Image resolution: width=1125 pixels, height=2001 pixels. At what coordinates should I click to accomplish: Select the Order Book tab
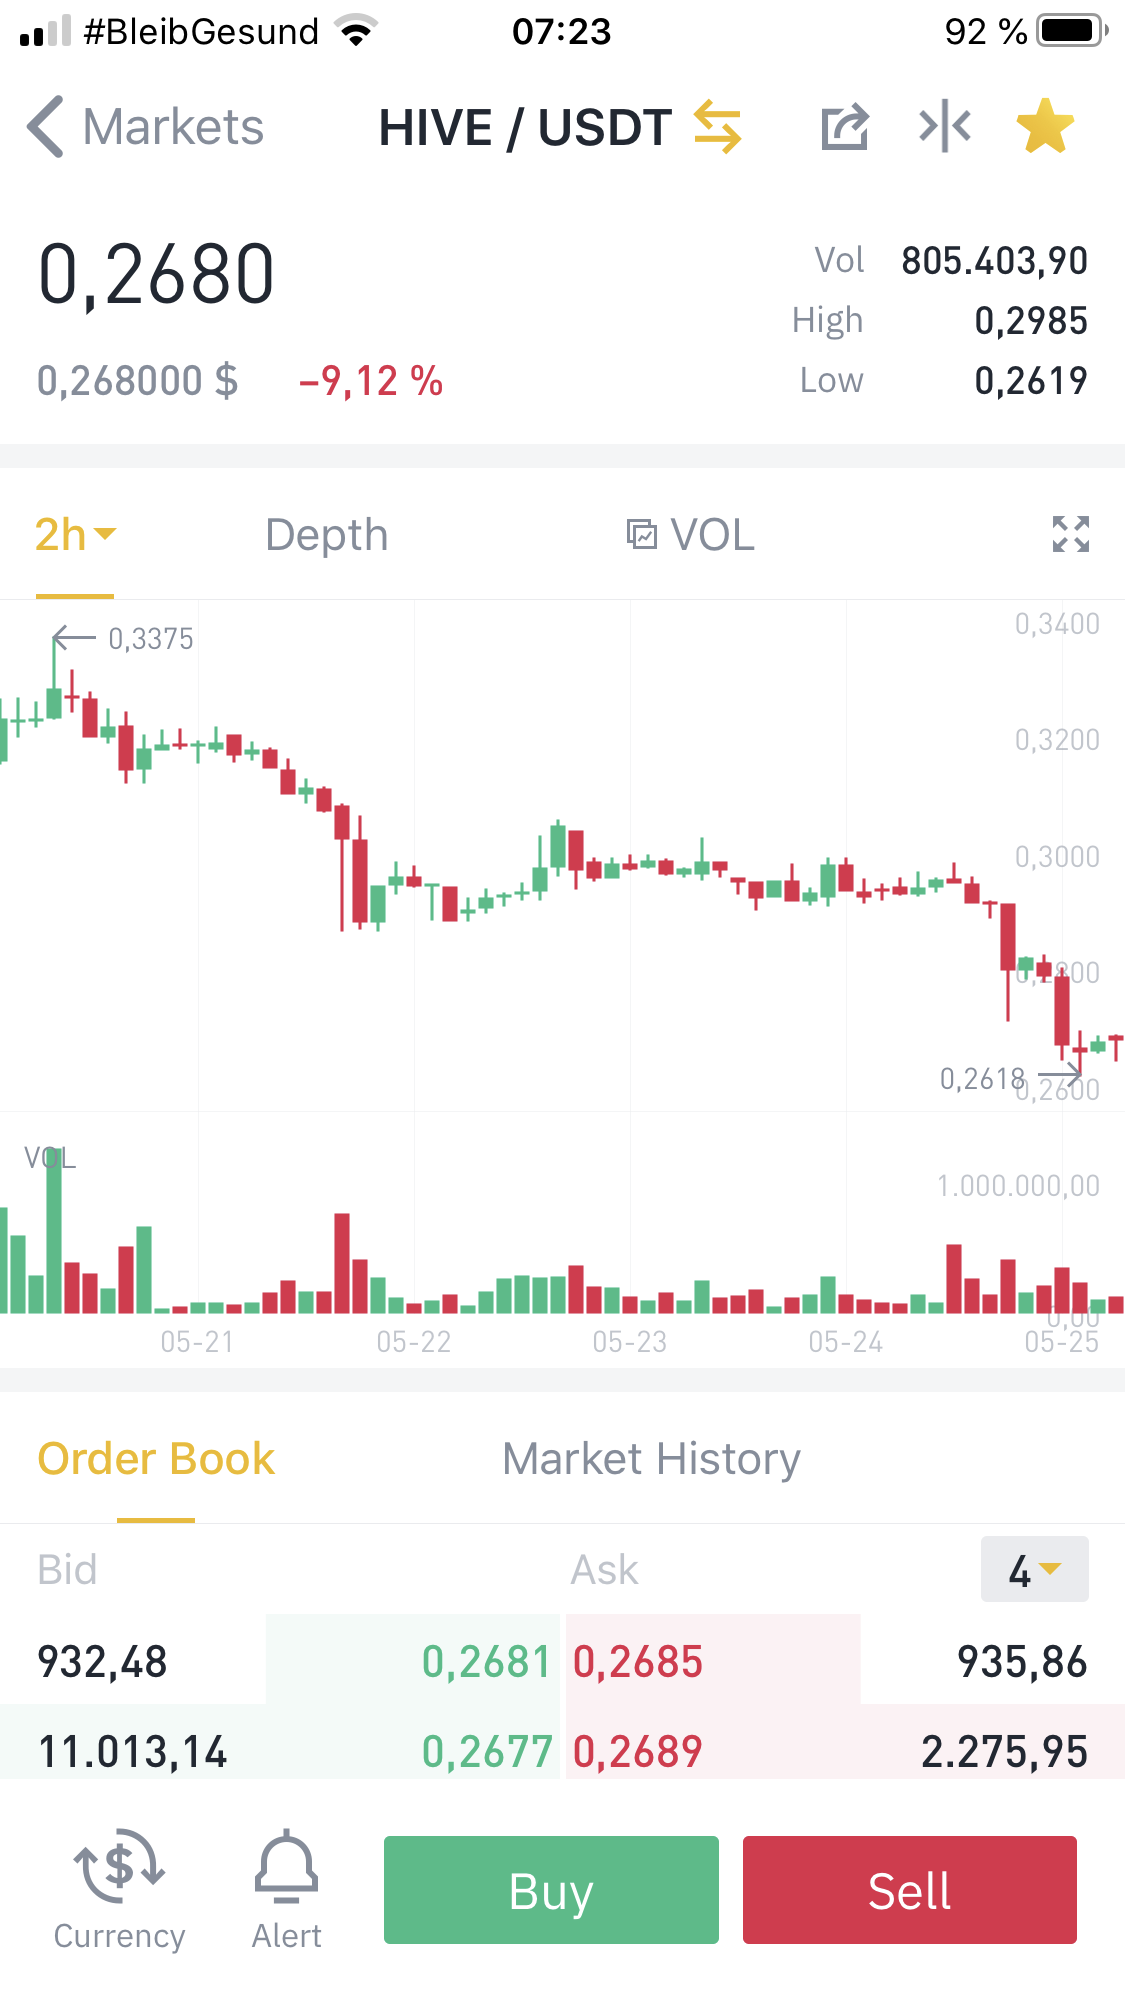tap(156, 1459)
